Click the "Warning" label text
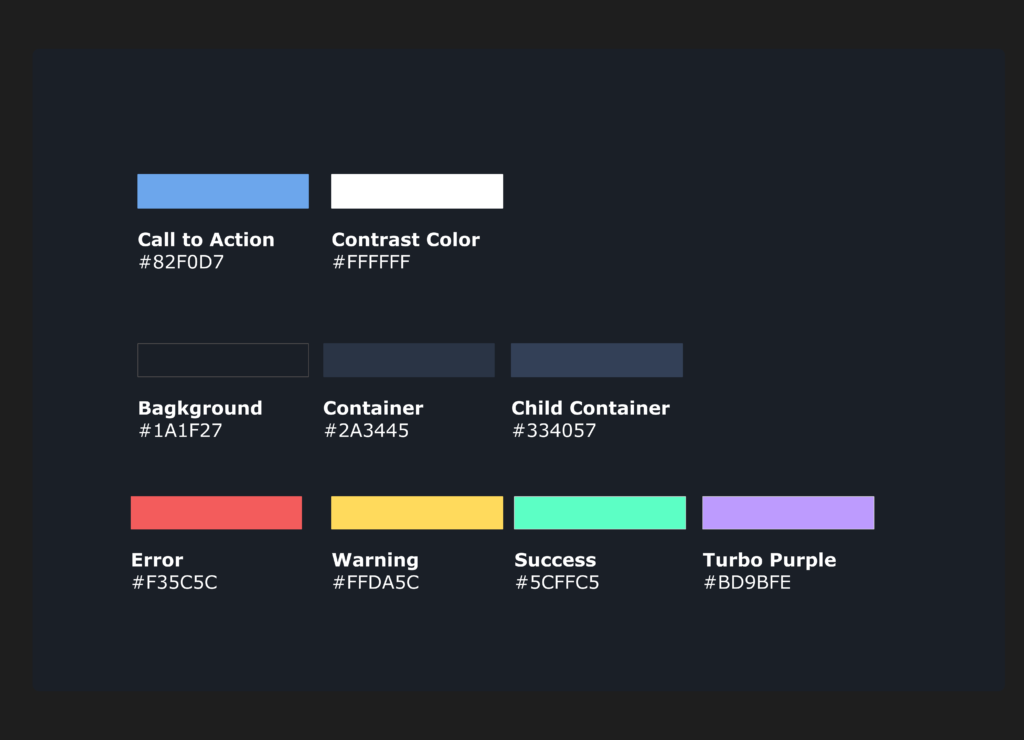1024x740 pixels. pyautogui.click(x=375, y=560)
